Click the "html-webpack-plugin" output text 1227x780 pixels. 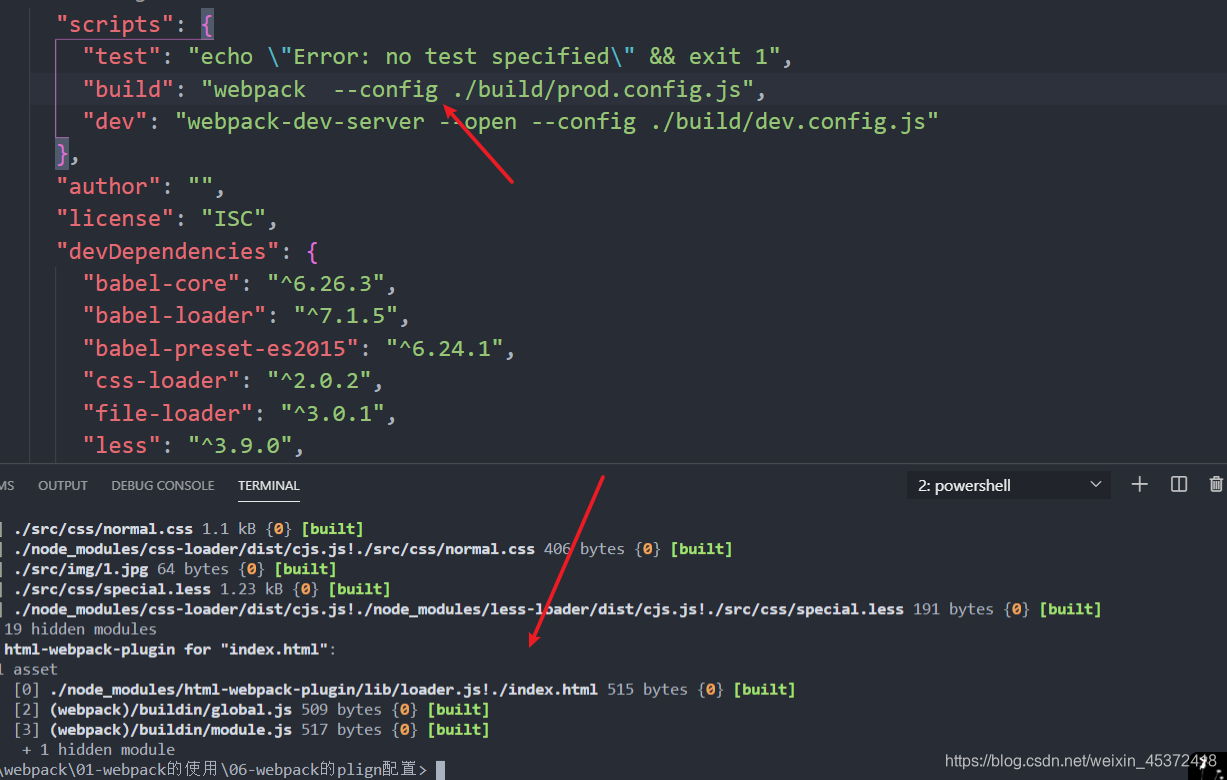(x=90, y=648)
